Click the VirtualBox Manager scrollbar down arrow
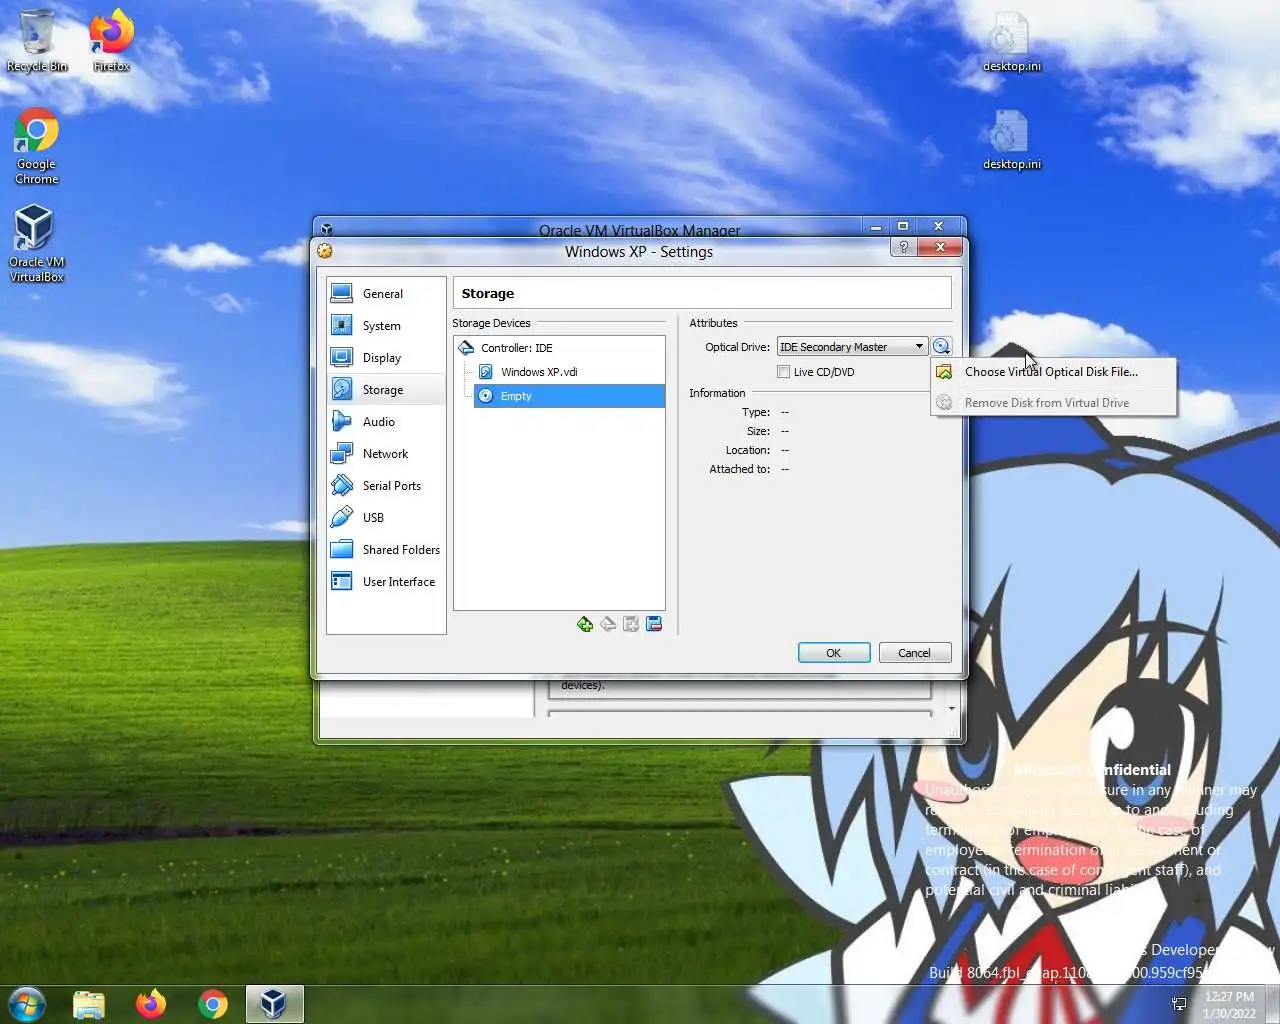The width and height of the screenshot is (1280, 1024). 951,708
